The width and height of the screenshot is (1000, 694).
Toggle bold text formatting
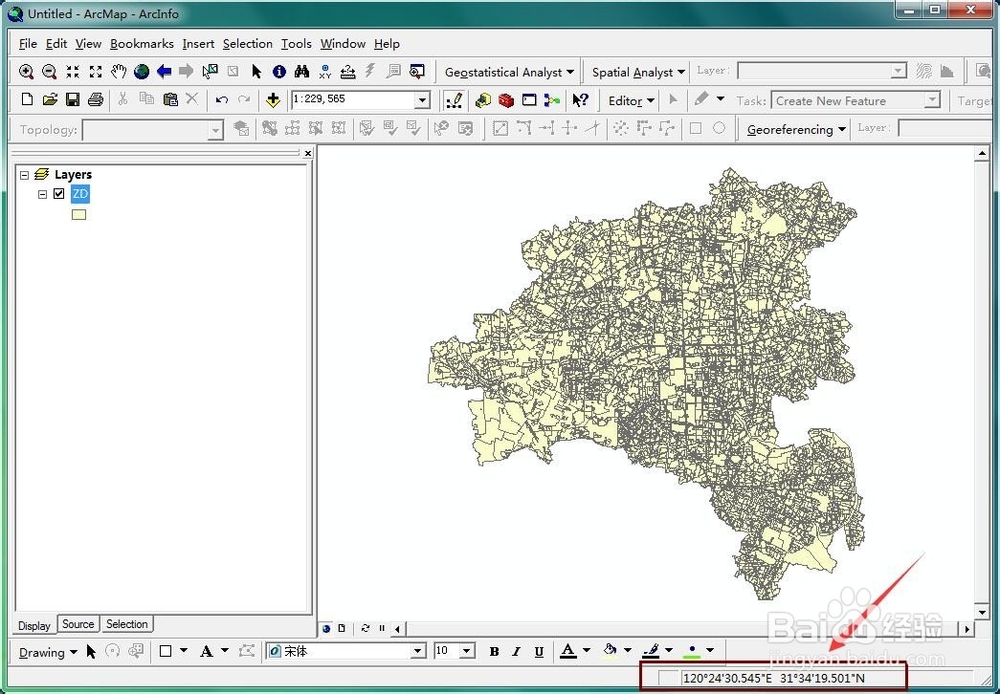pyautogui.click(x=494, y=651)
